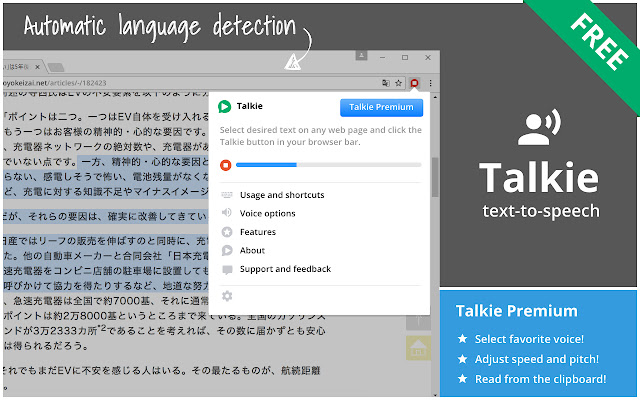The height and width of the screenshot is (400, 640).
Task: Click the new tab button
Action: (56, 67)
